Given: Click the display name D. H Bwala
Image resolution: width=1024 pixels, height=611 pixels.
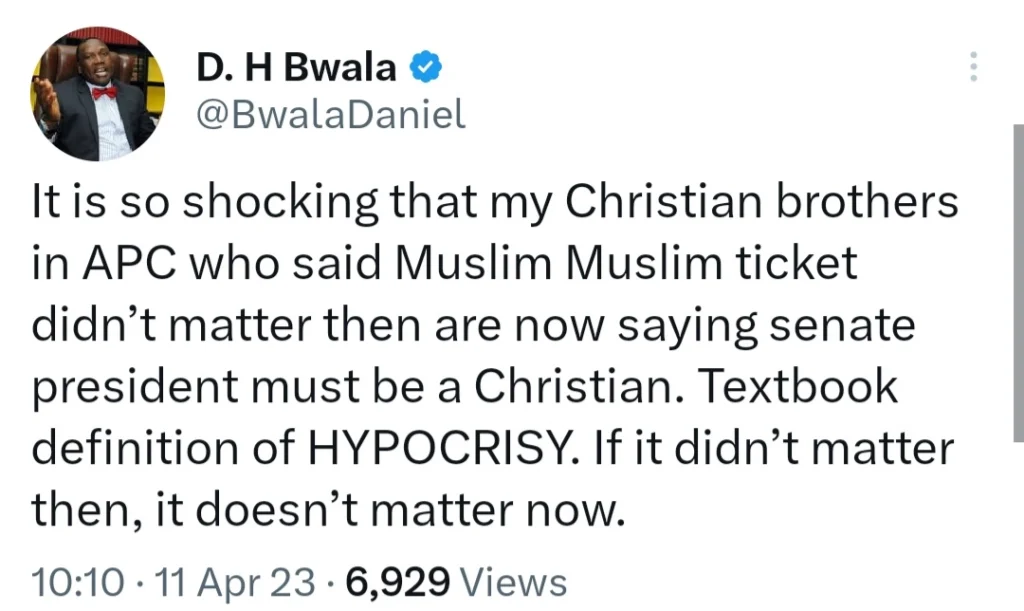Looking at the screenshot, I should click(x=296, y=69).
